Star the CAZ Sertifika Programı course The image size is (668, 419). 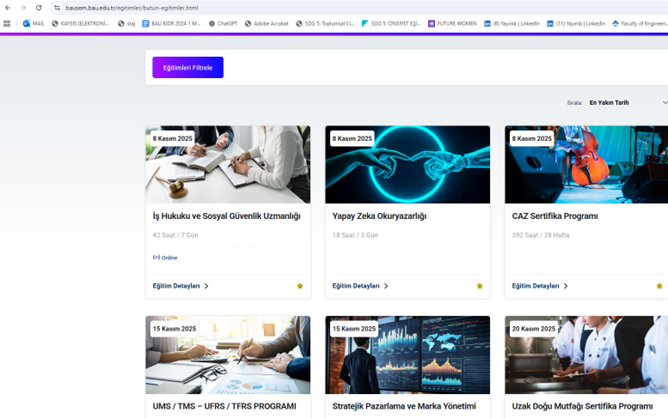click(x=659, y=286)
